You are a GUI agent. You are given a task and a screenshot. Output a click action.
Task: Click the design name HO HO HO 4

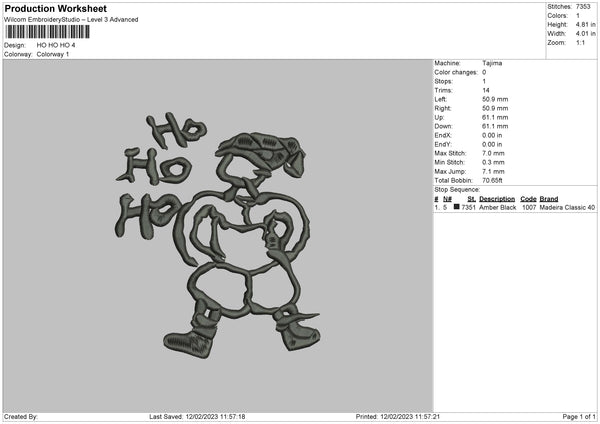56,45
